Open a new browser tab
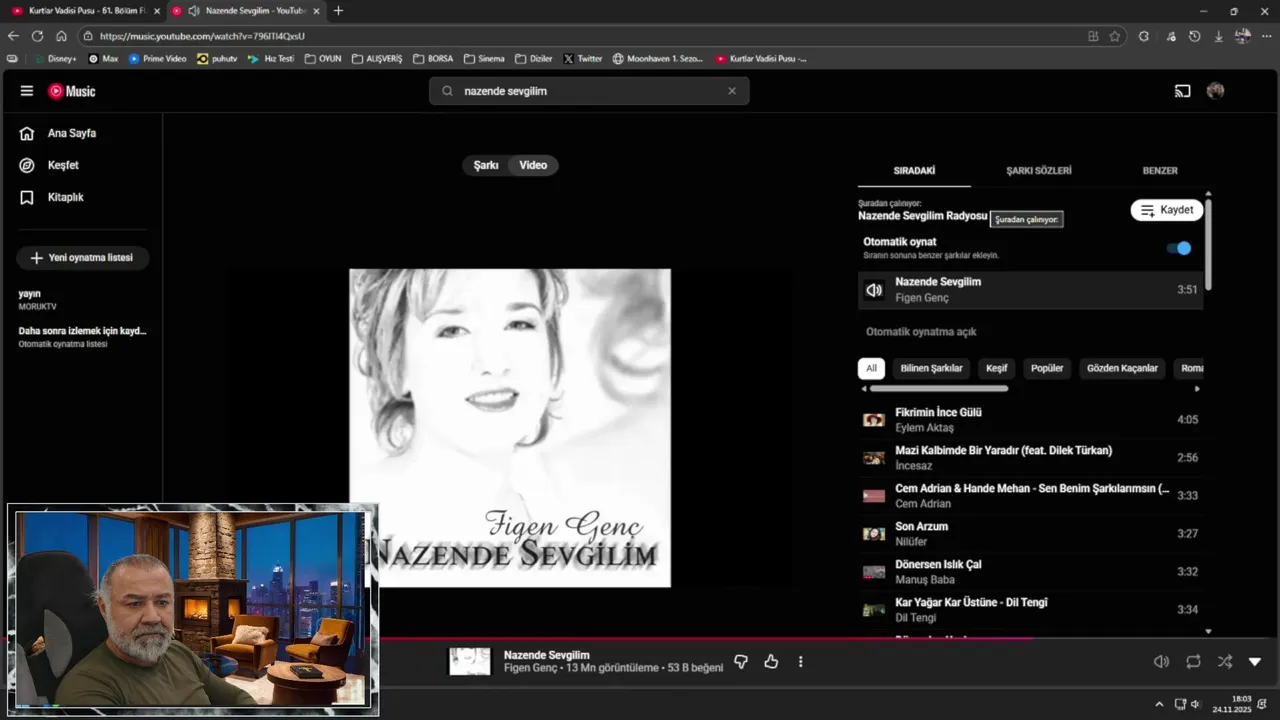The image size is (1280, 720). tap(338, 11)
